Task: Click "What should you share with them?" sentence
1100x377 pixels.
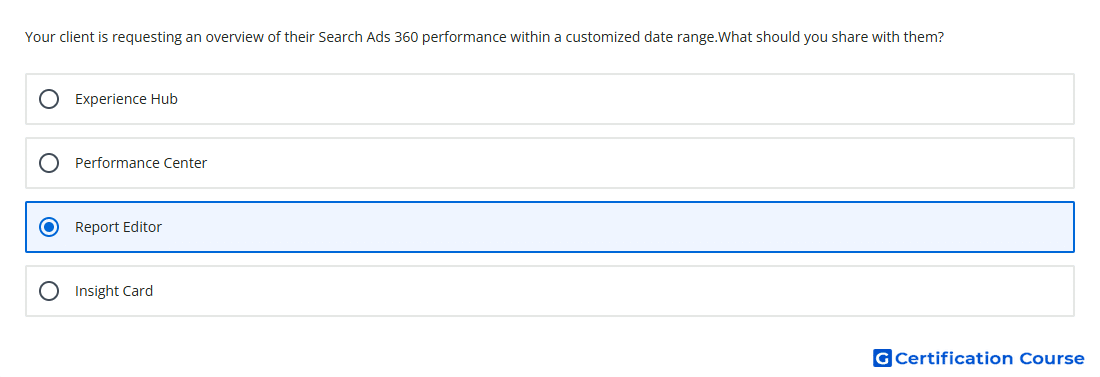Action: click(831, 37)
